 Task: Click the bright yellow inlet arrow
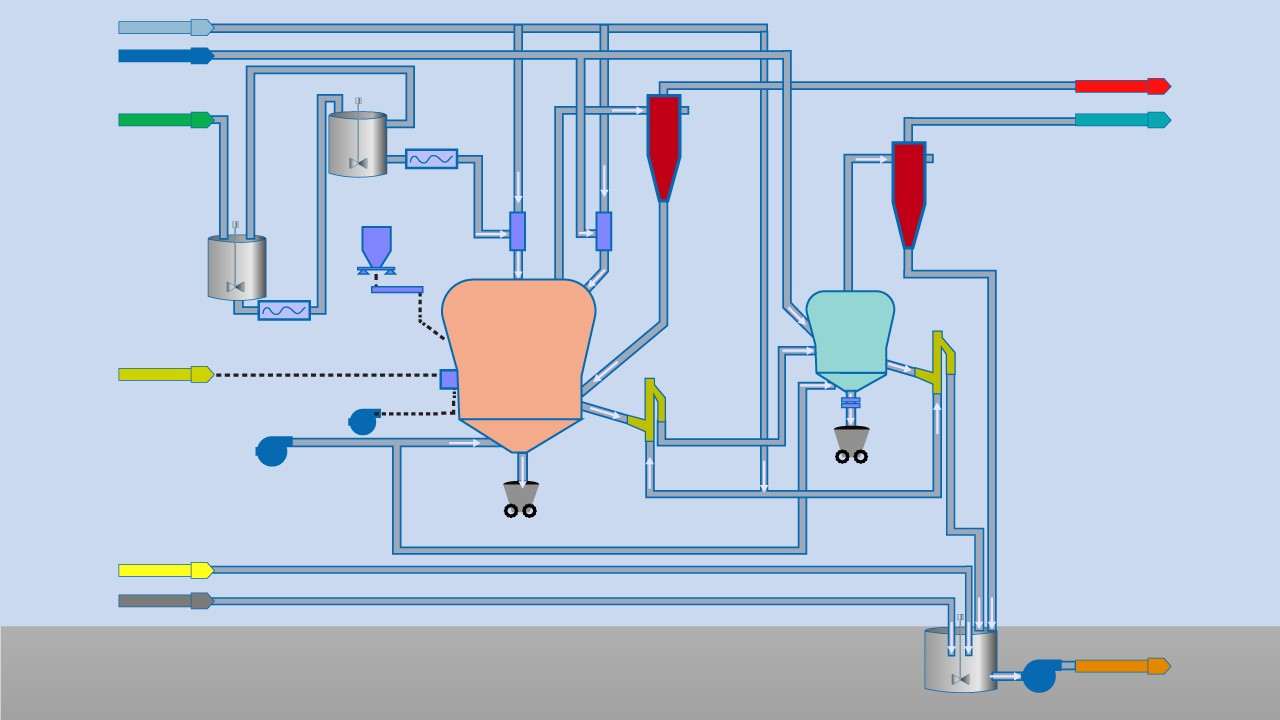[x=165, y=570]
